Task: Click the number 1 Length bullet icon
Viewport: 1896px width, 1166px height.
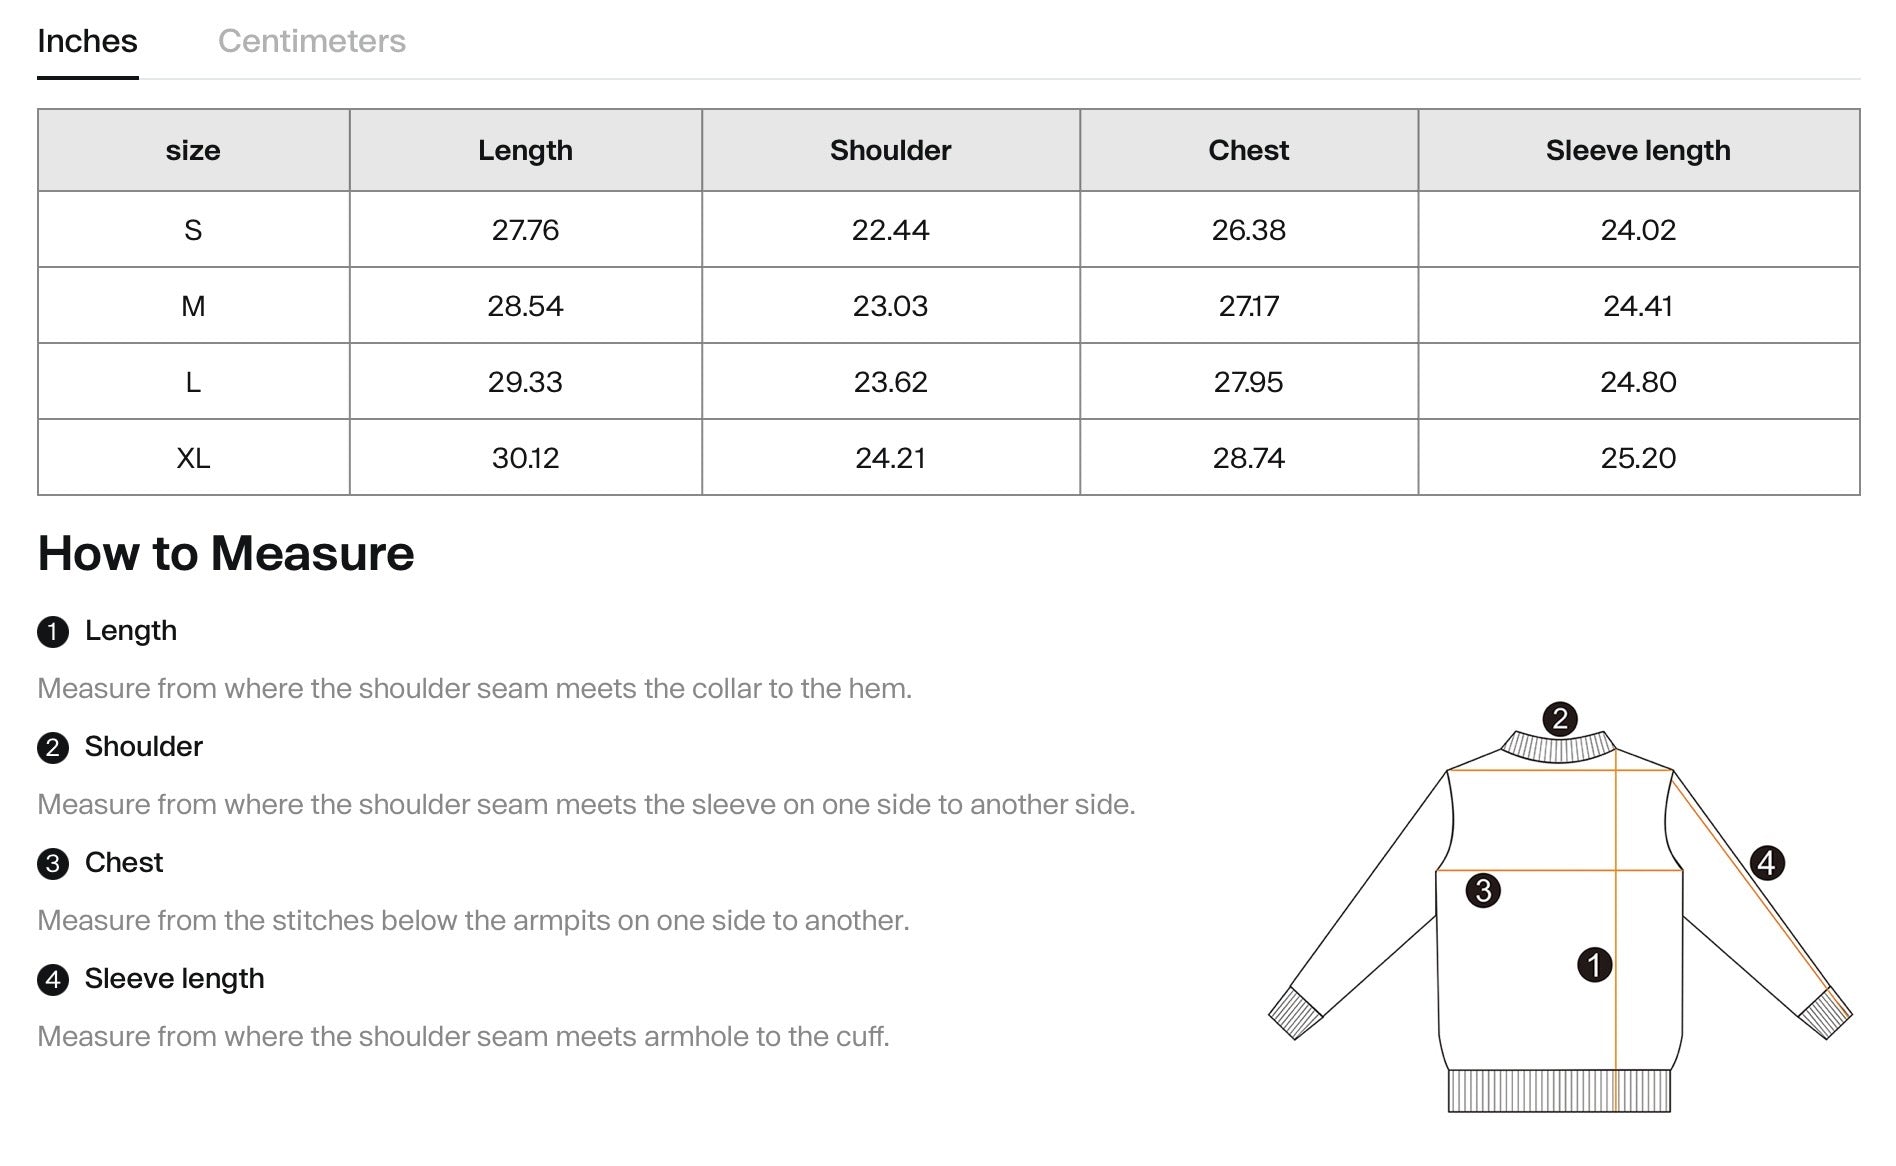Action: [x=53, y=632]
